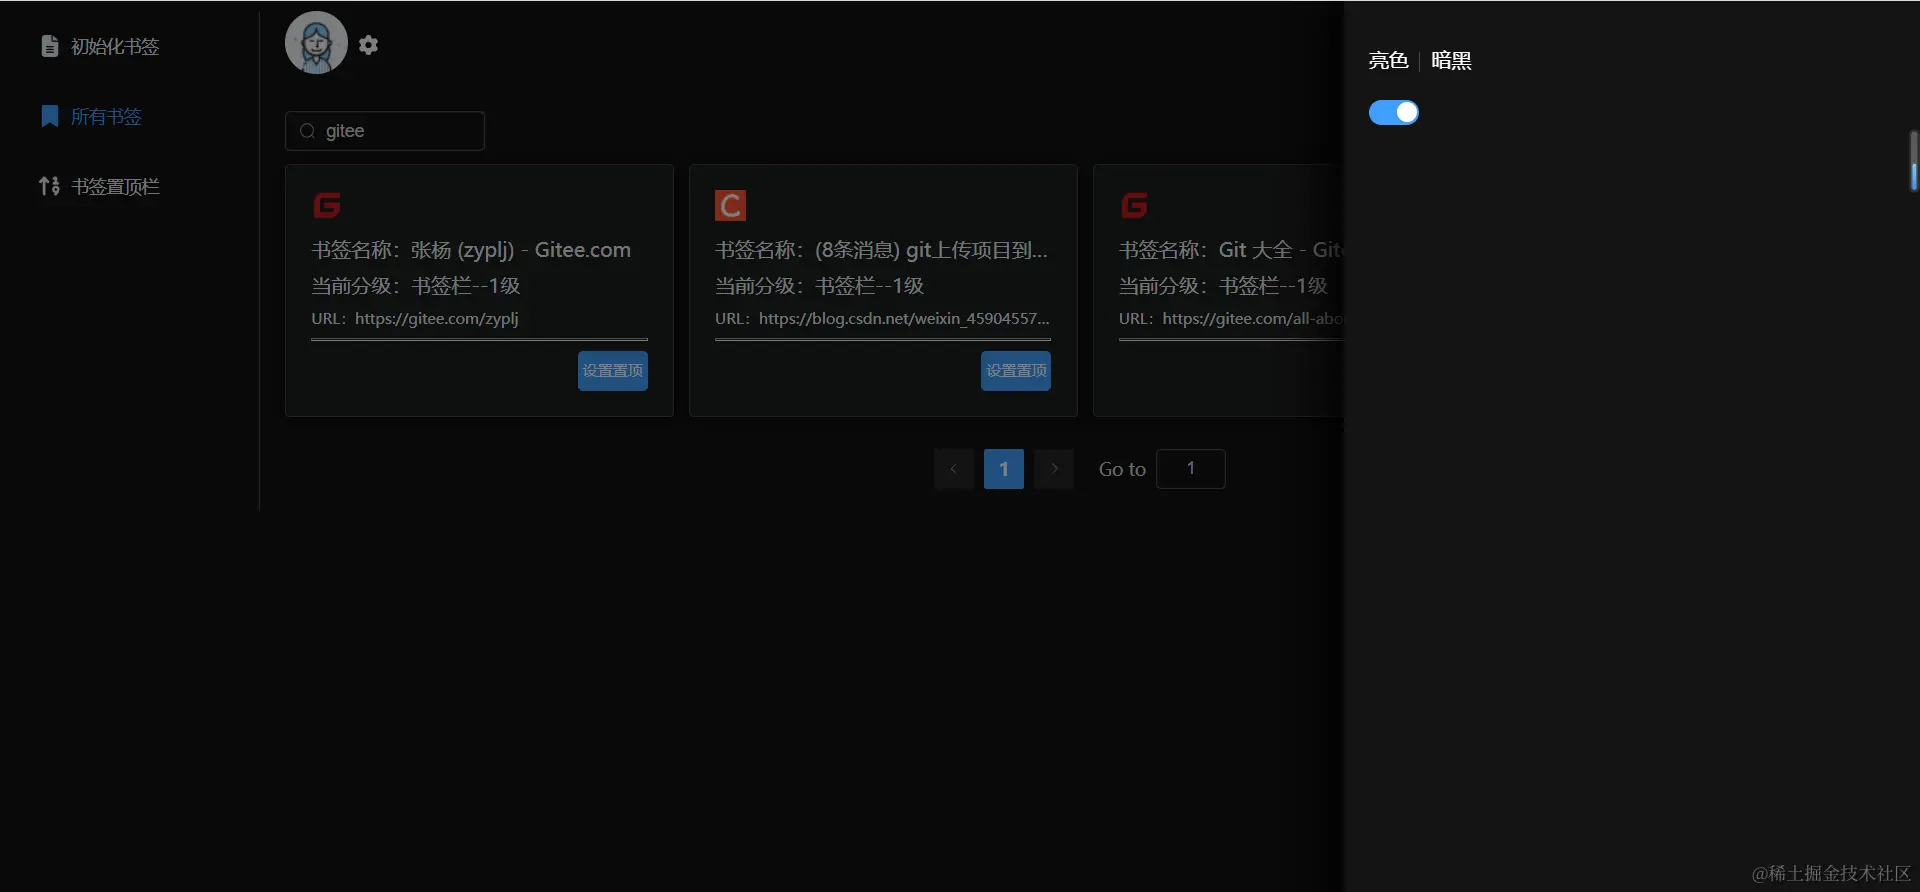1920x892 pixels.
Task: Click Gitee favicon on Git 大全 card
Action: click(1134, 205)
